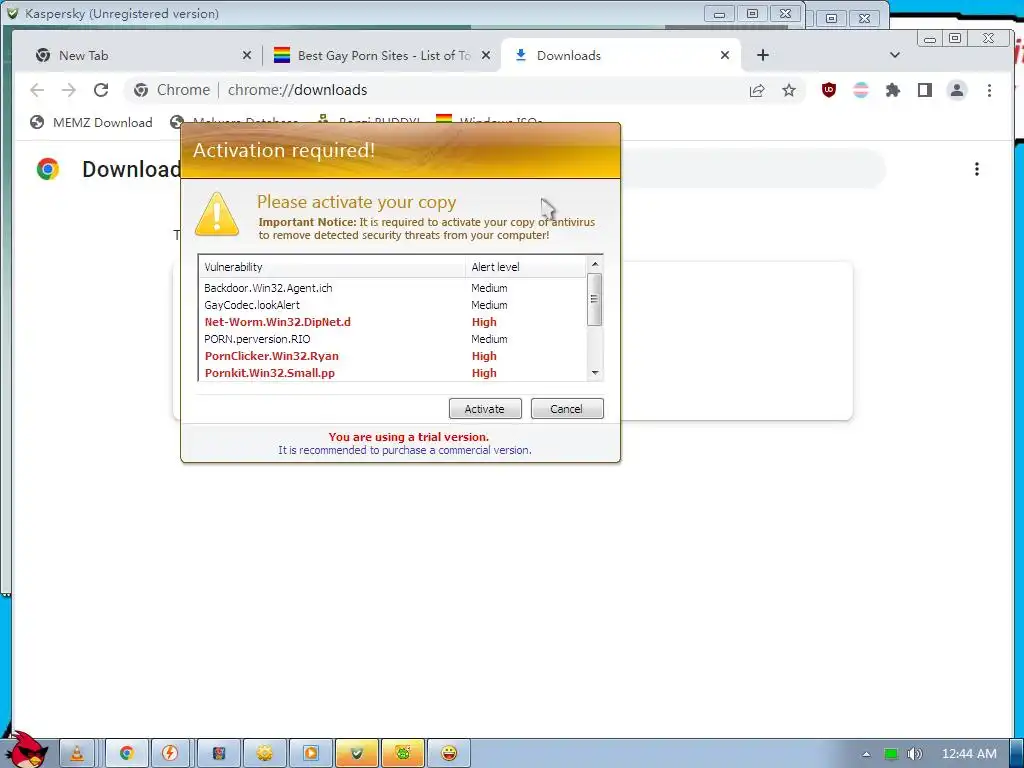Image resolution: width=1024 pixels, height=768 pixels.
Task: Open the smiley face taskbar app
Action: [x=449, y=754]
